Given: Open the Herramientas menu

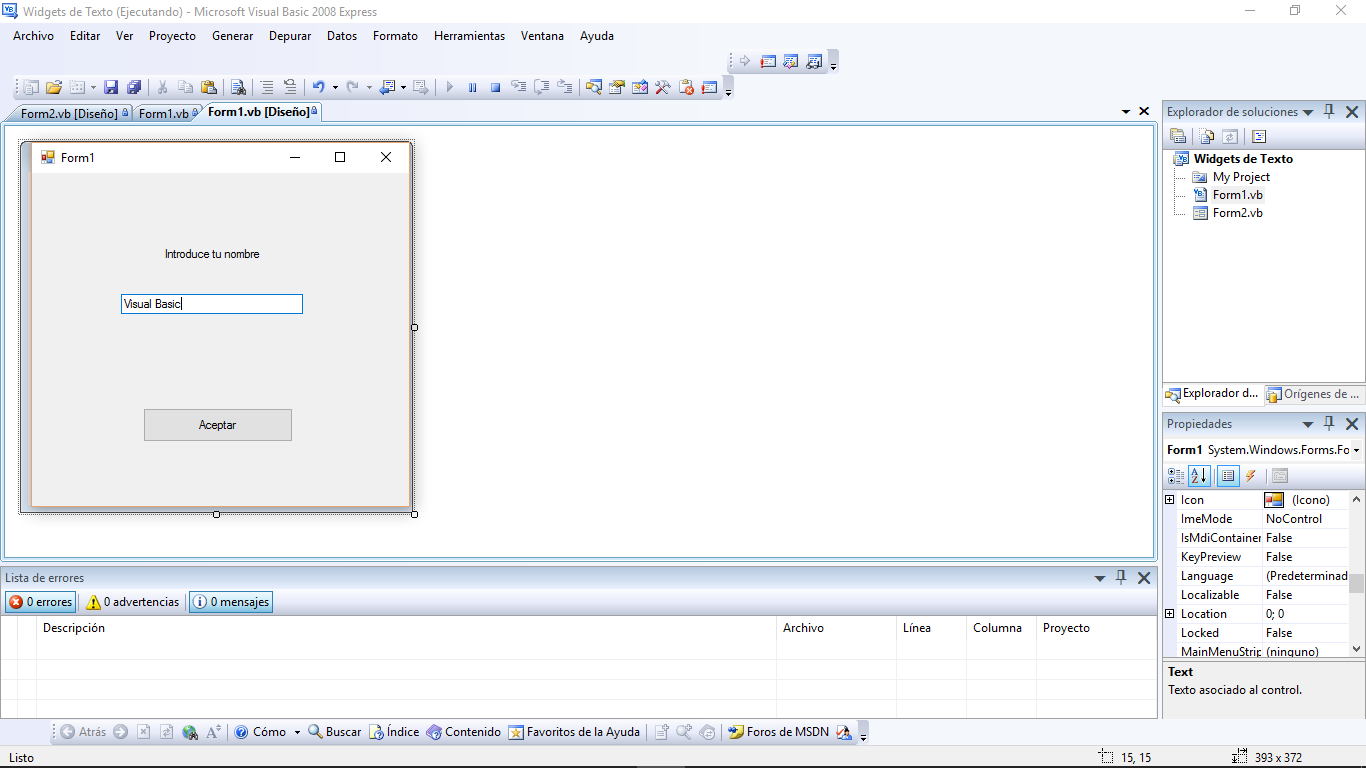Looking at the screenshot, I should [x=469, y=35].
